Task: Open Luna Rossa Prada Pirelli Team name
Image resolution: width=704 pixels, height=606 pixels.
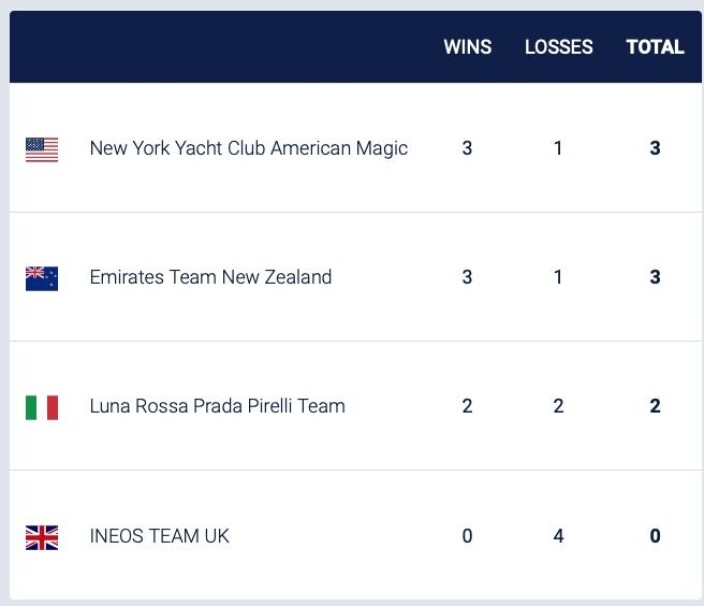Action: (217, 406)
